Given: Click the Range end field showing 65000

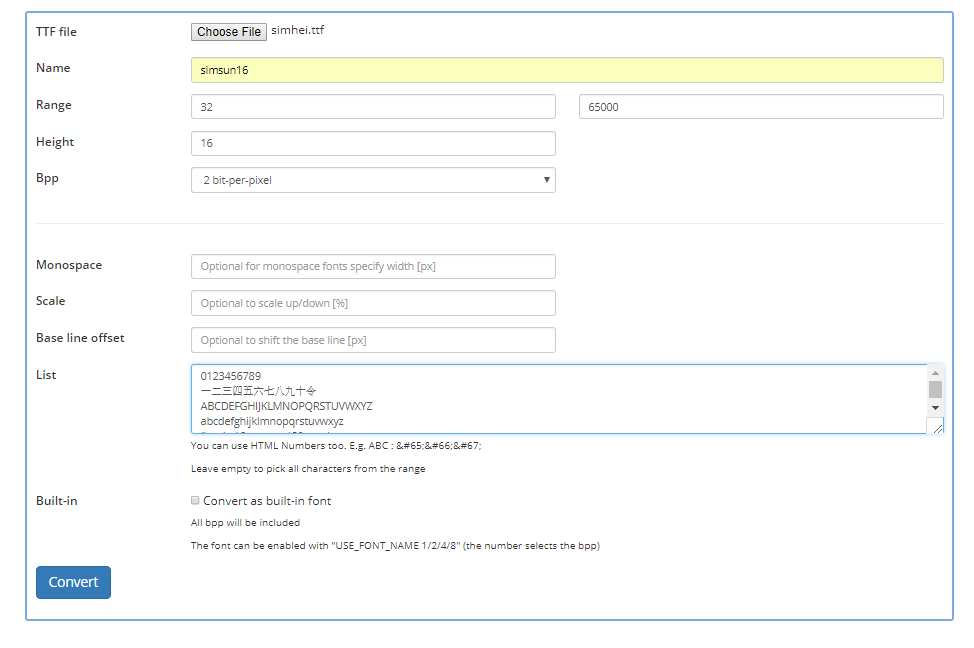Looking at the screenshot, I should [x=761, y=106].
